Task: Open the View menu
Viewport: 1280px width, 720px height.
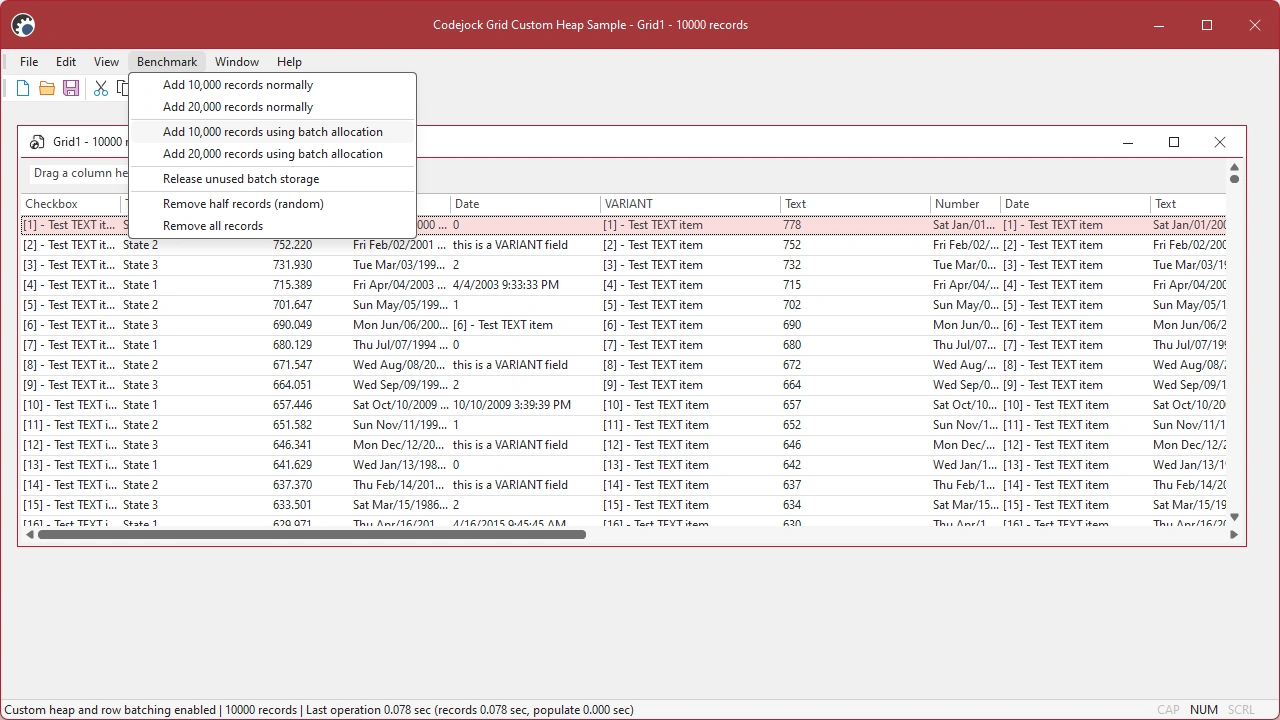Action: click(106, 62)
